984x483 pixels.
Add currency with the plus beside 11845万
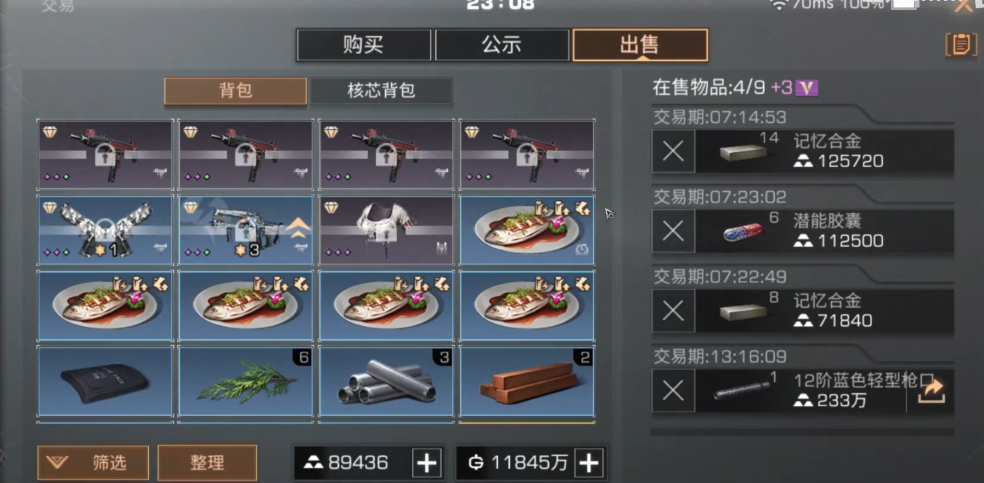589,464
